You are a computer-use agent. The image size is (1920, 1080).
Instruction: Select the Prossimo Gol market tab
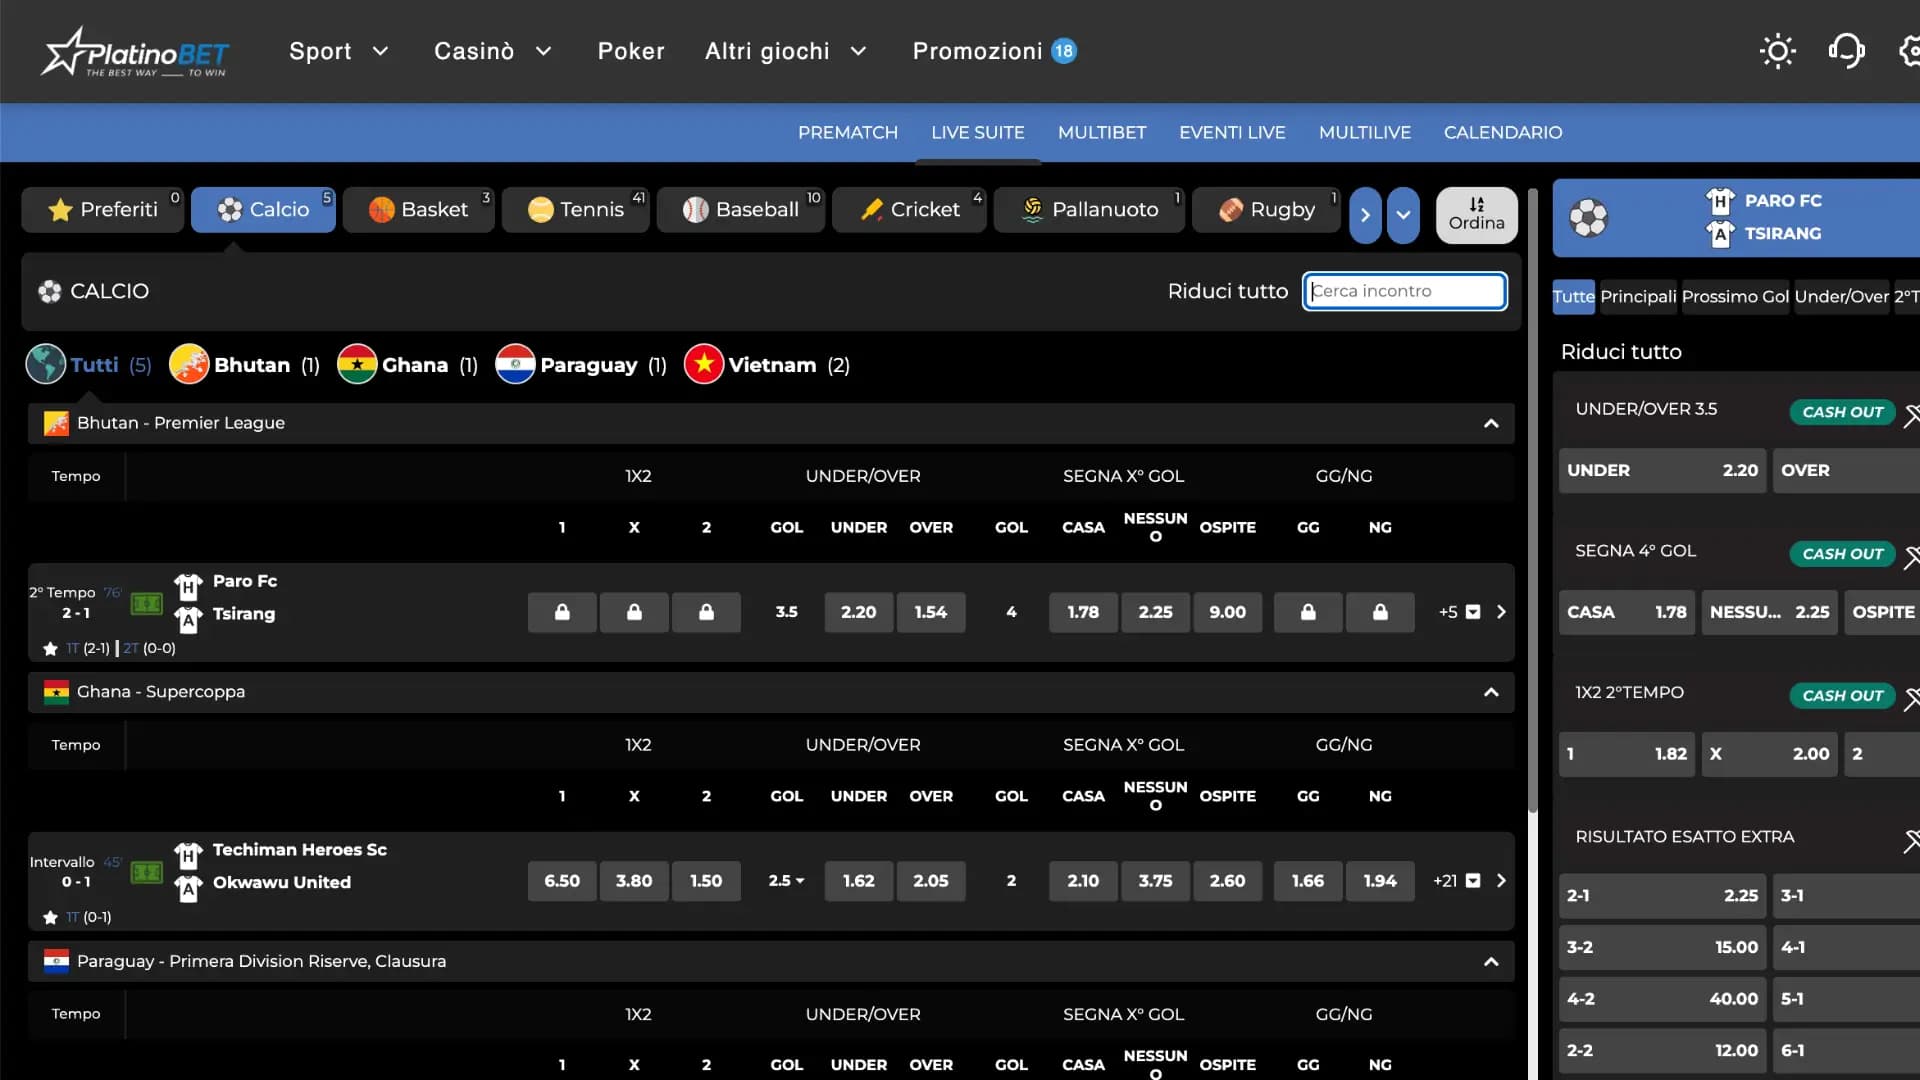tap(1735, 296)
